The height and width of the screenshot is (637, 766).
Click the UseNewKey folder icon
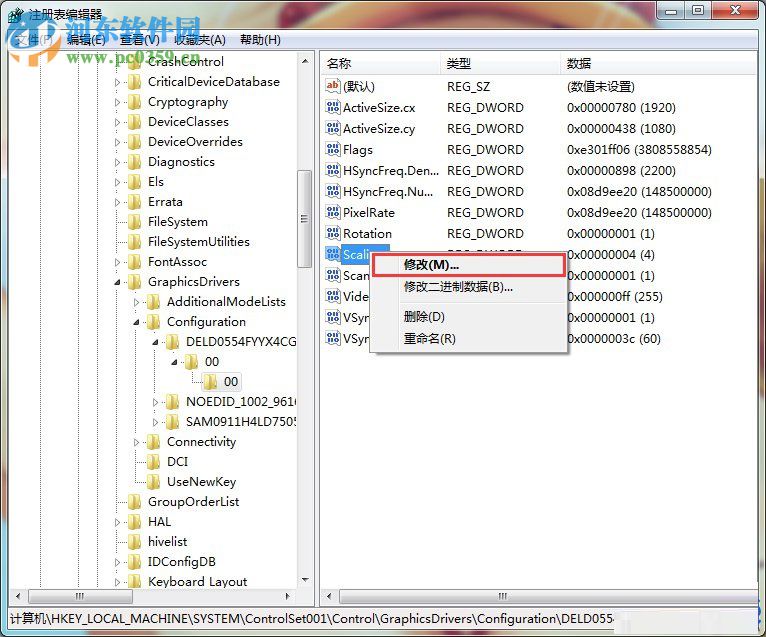pos(154,482)
